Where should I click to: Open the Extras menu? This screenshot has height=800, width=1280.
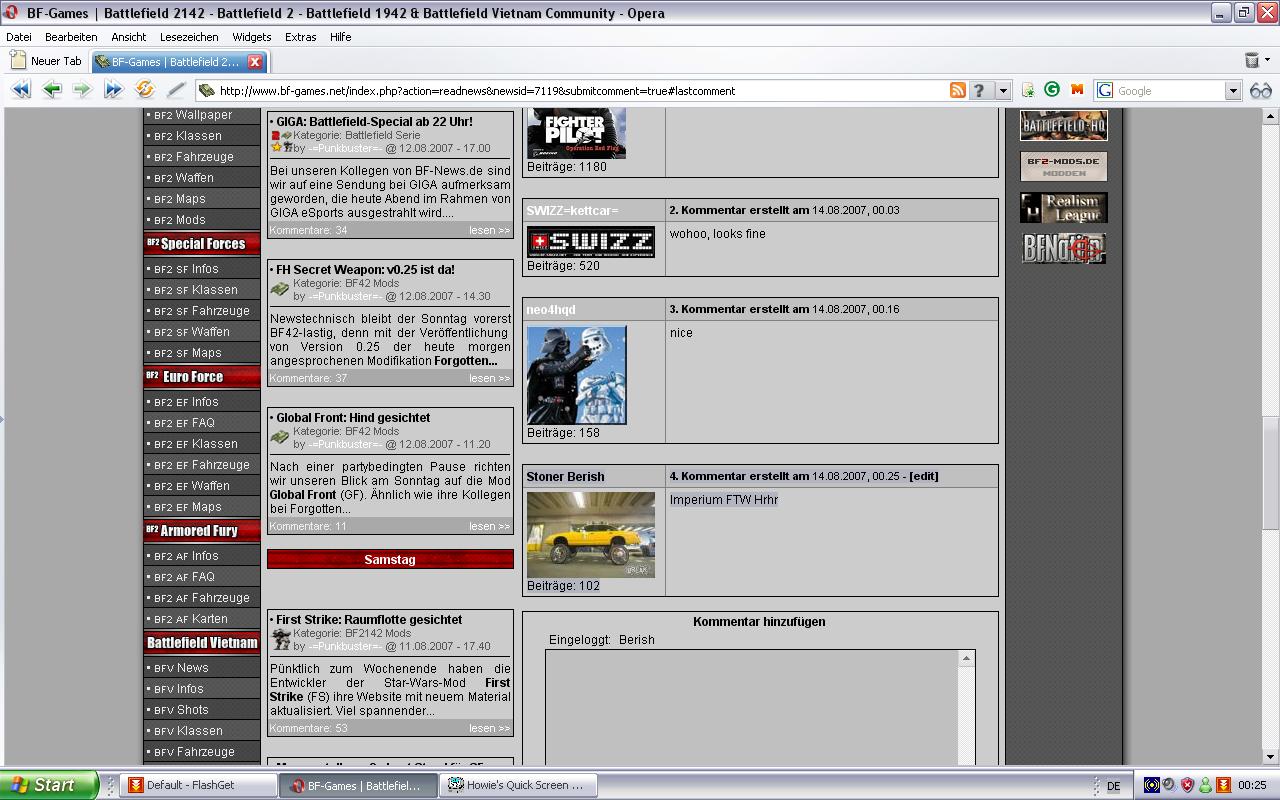click(x=300, y=37)
